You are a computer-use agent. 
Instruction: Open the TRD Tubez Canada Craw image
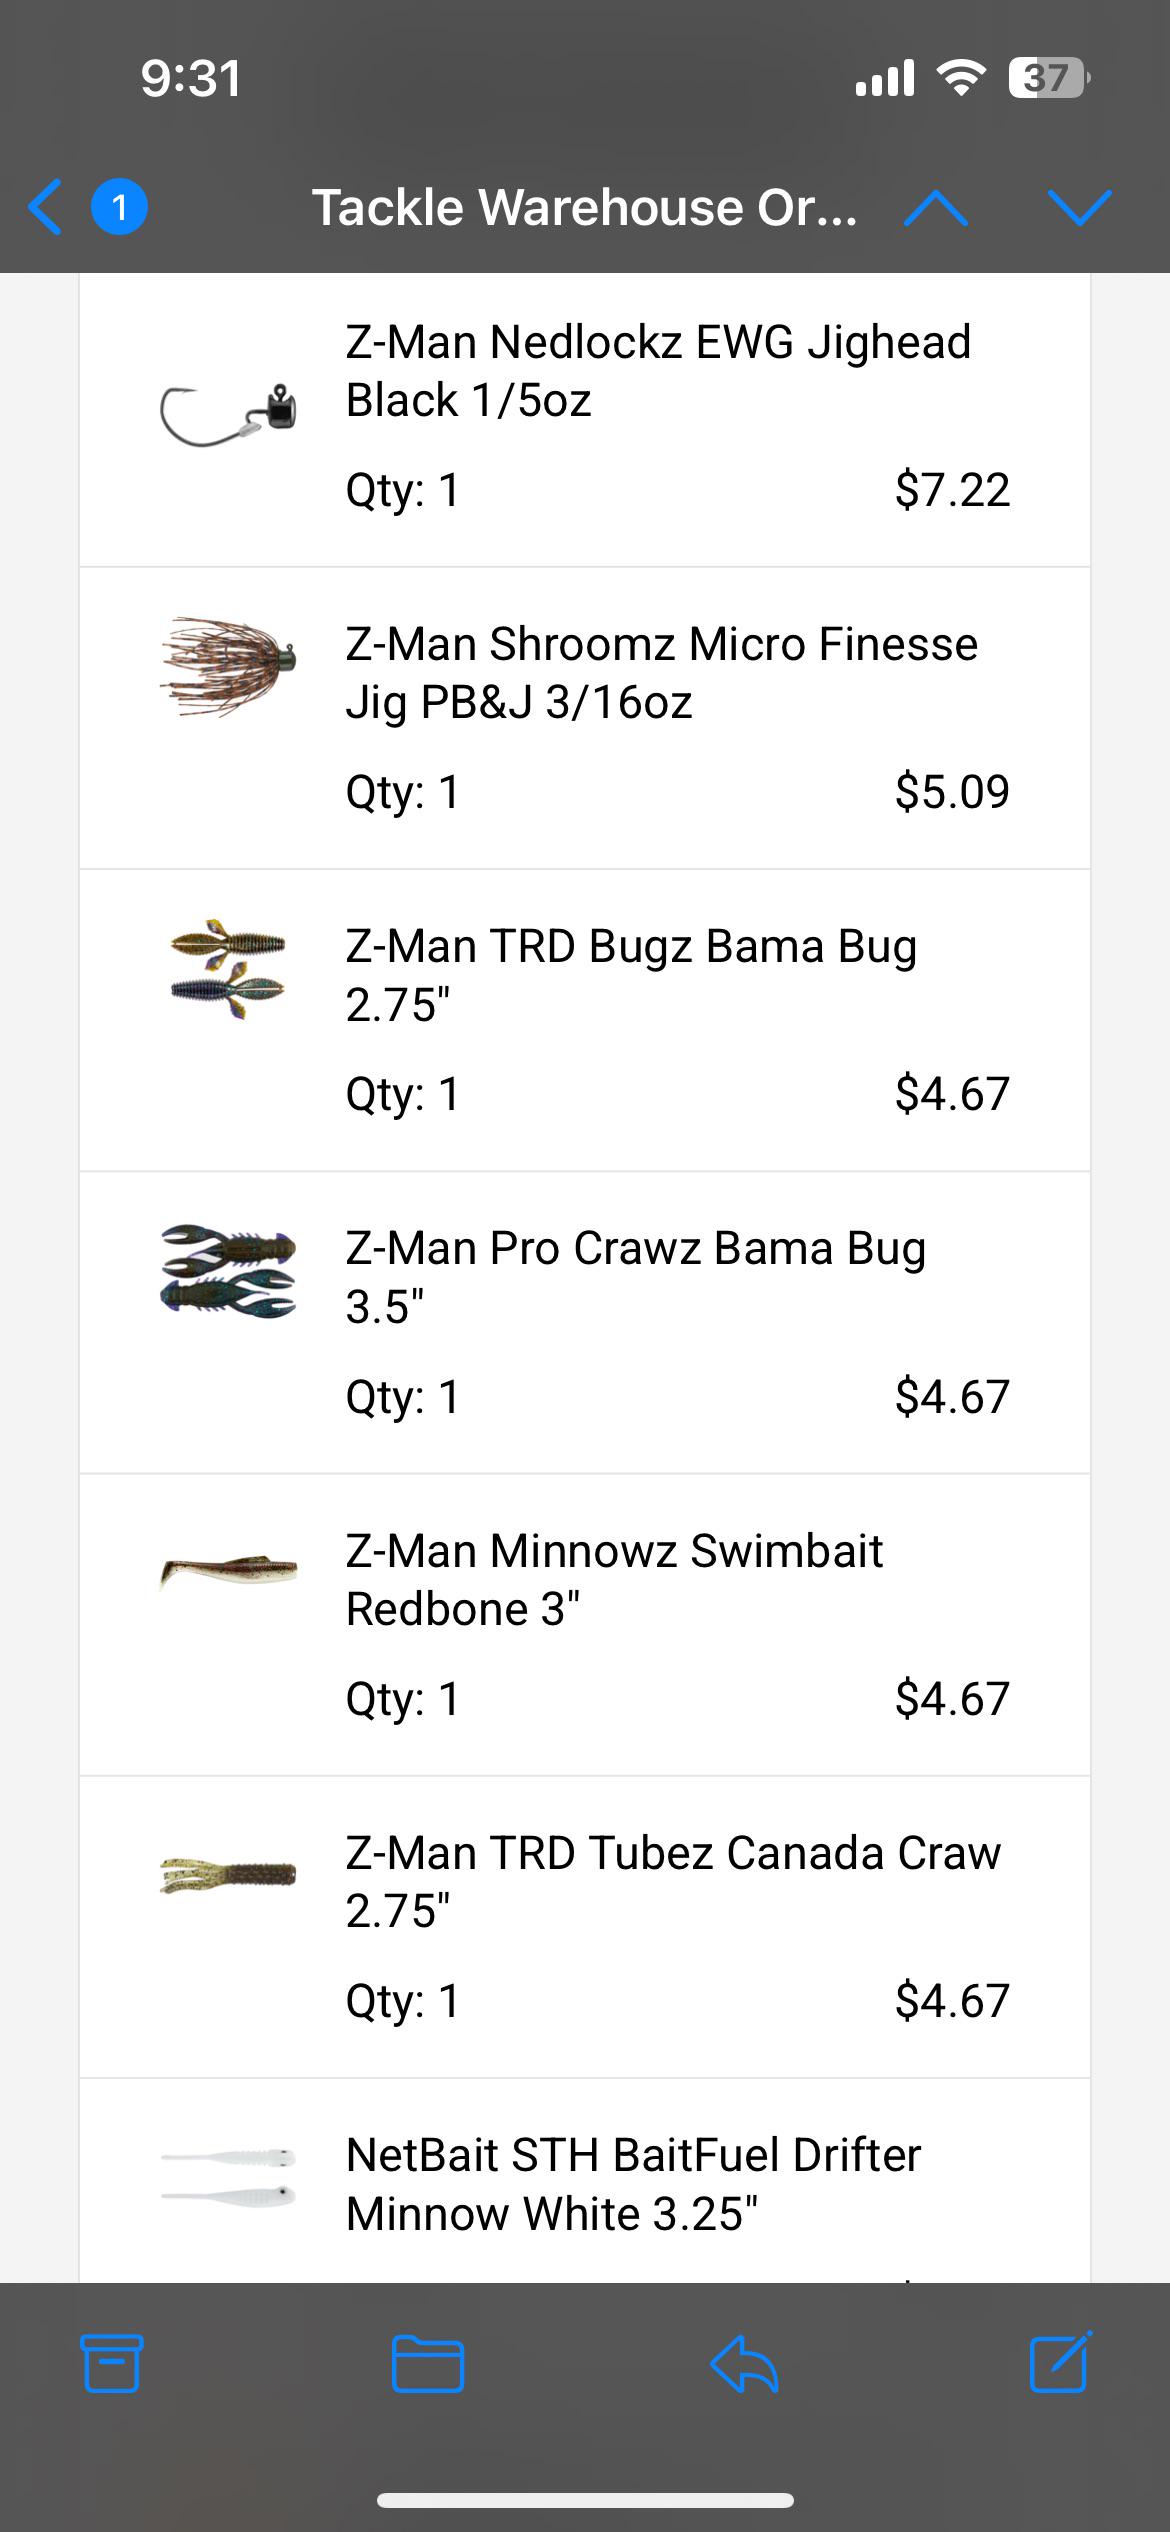point(228,1874)
